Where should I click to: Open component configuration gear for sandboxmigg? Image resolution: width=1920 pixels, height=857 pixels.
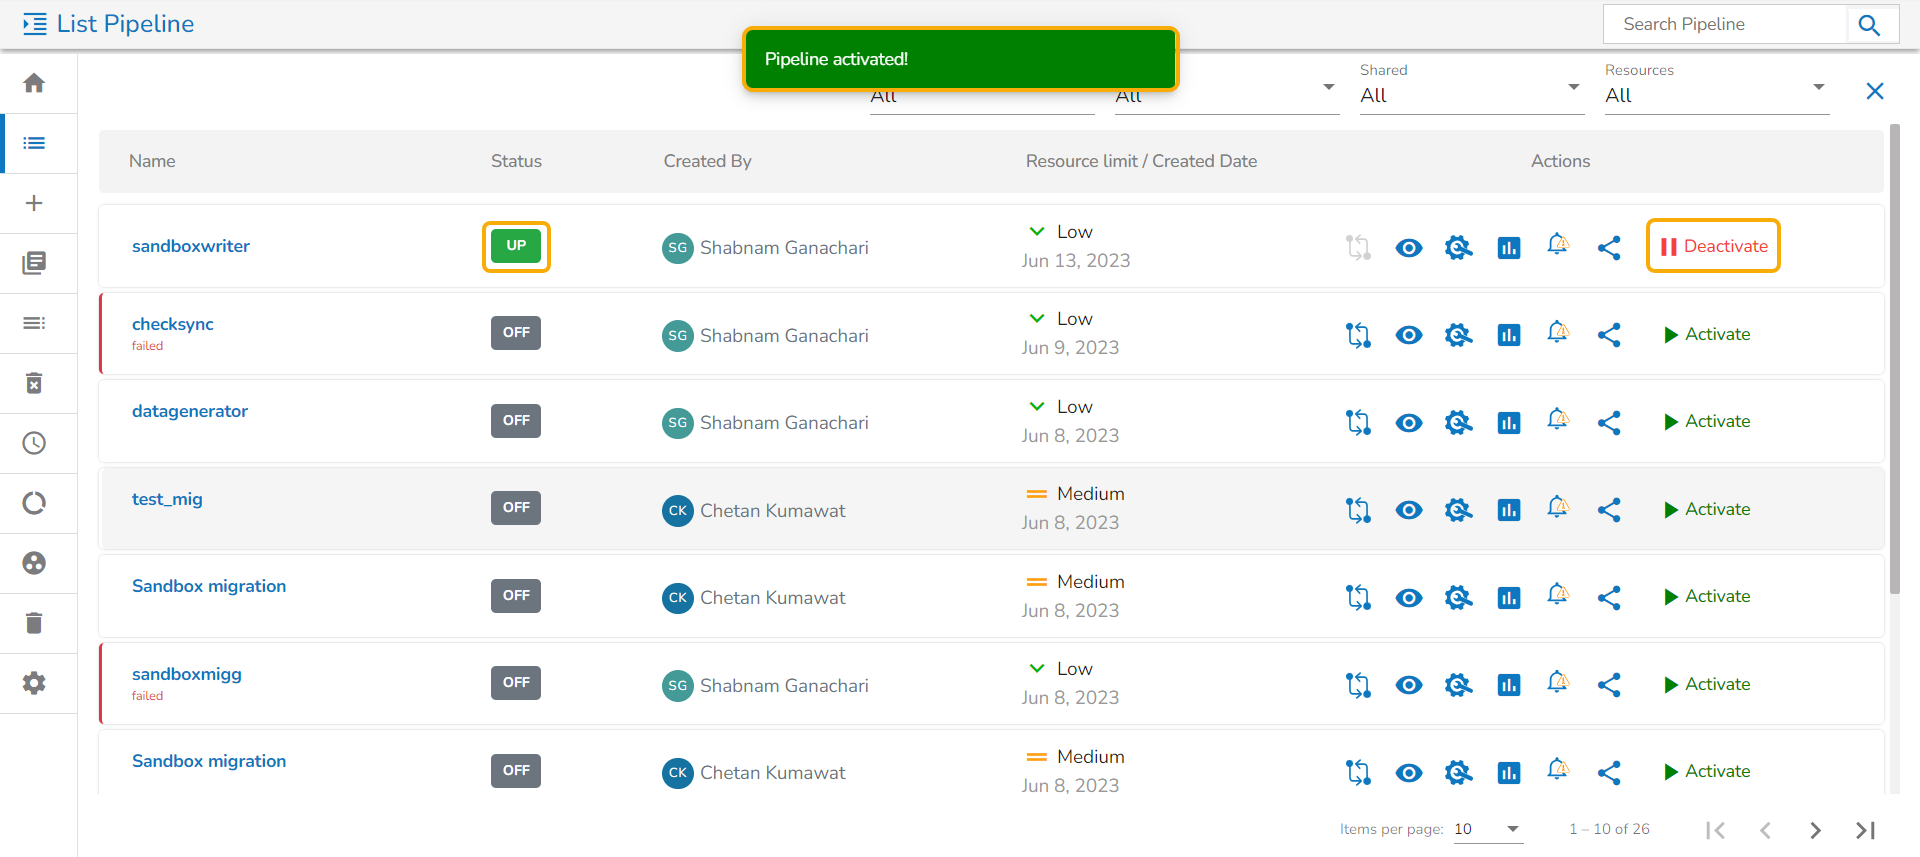(x=1458, y=685)
